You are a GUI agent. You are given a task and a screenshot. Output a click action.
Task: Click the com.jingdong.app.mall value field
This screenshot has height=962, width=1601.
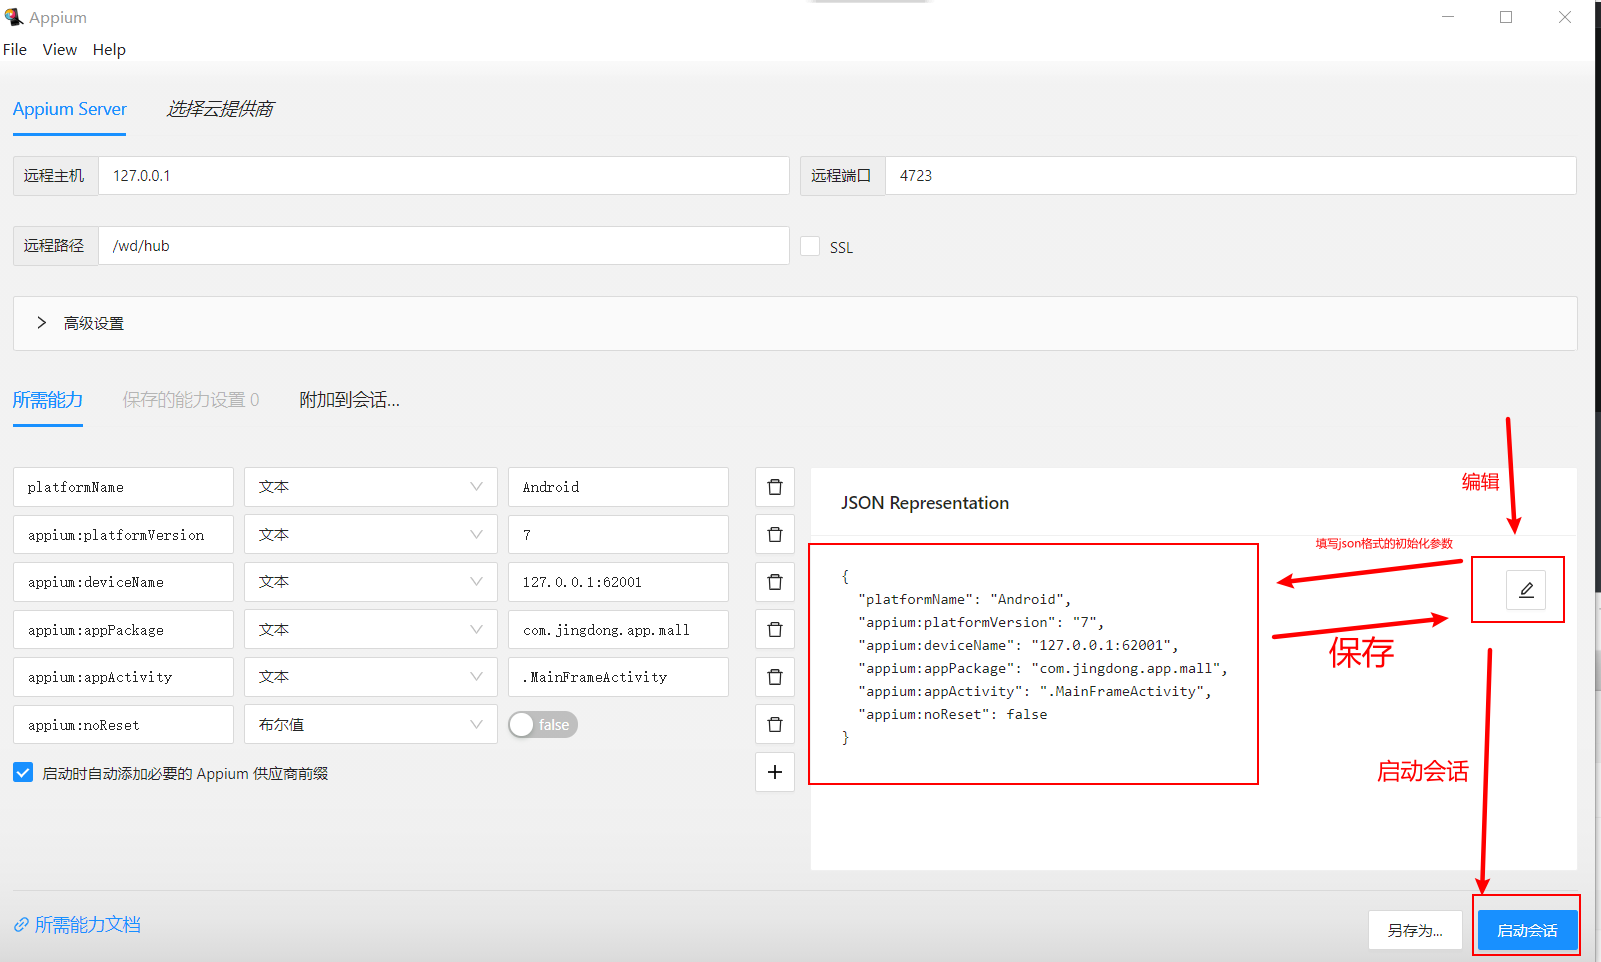[618, 630]
